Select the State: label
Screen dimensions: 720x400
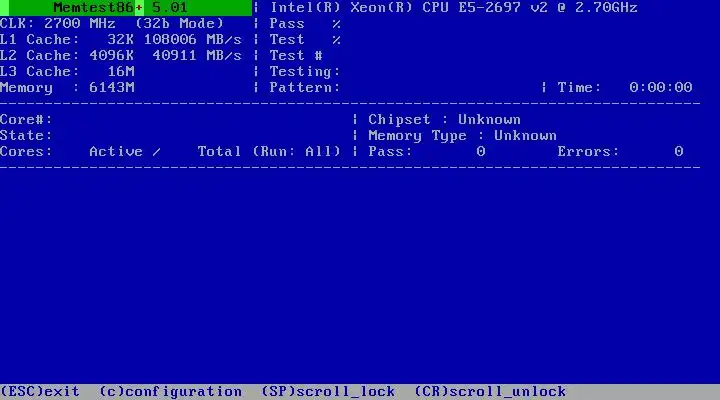click(x=26, y=135)
